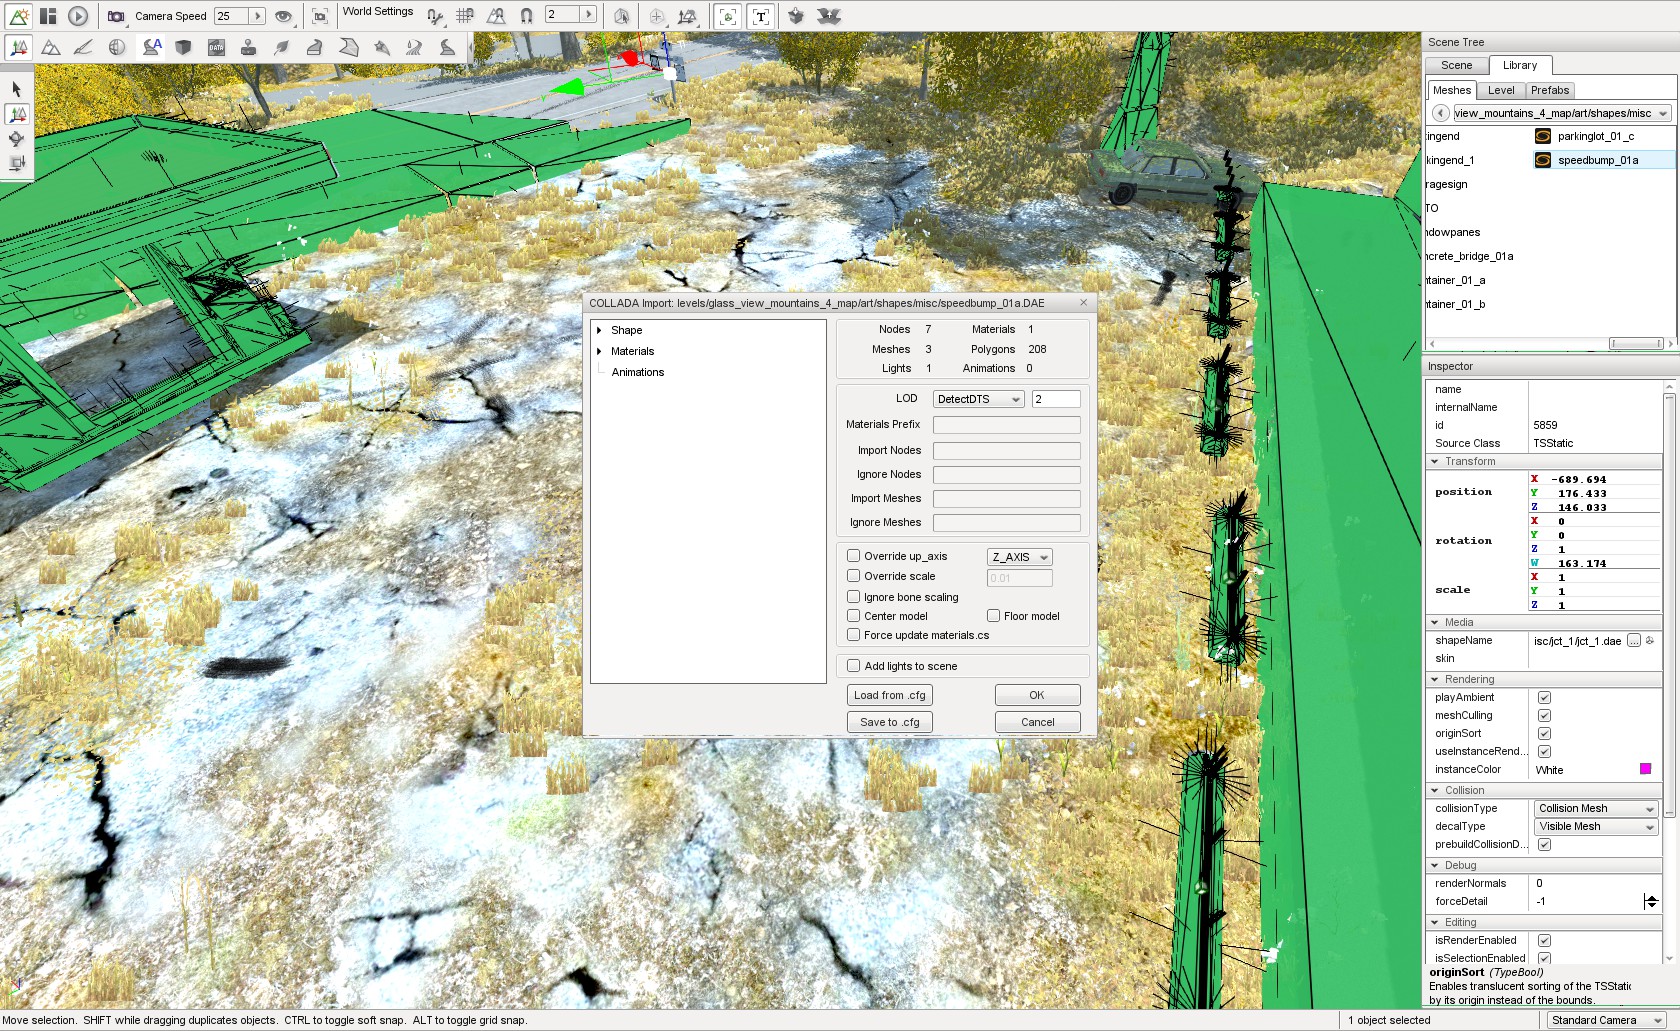Check Center model option
The width and height of the screenshot is (1680, 1031).
click(x=854, y=616)
